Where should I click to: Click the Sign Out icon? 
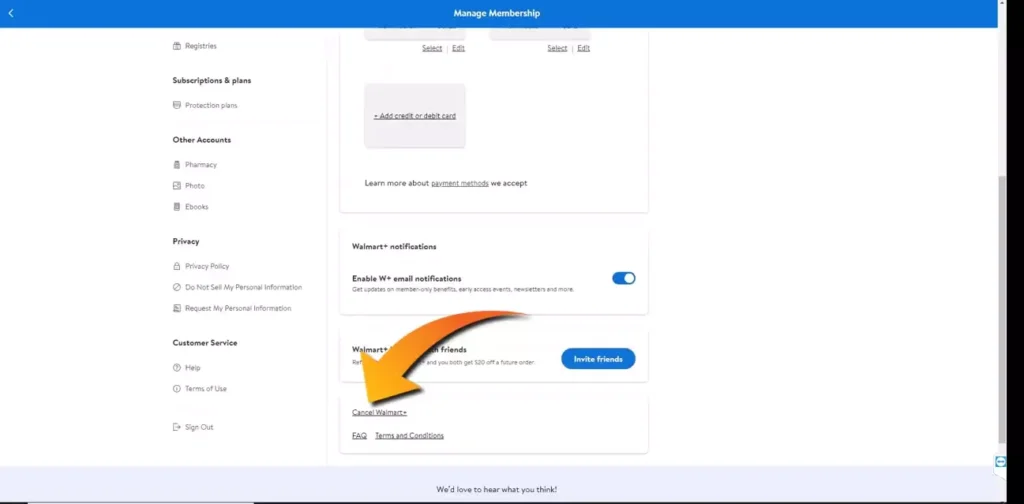pos(176,427)
